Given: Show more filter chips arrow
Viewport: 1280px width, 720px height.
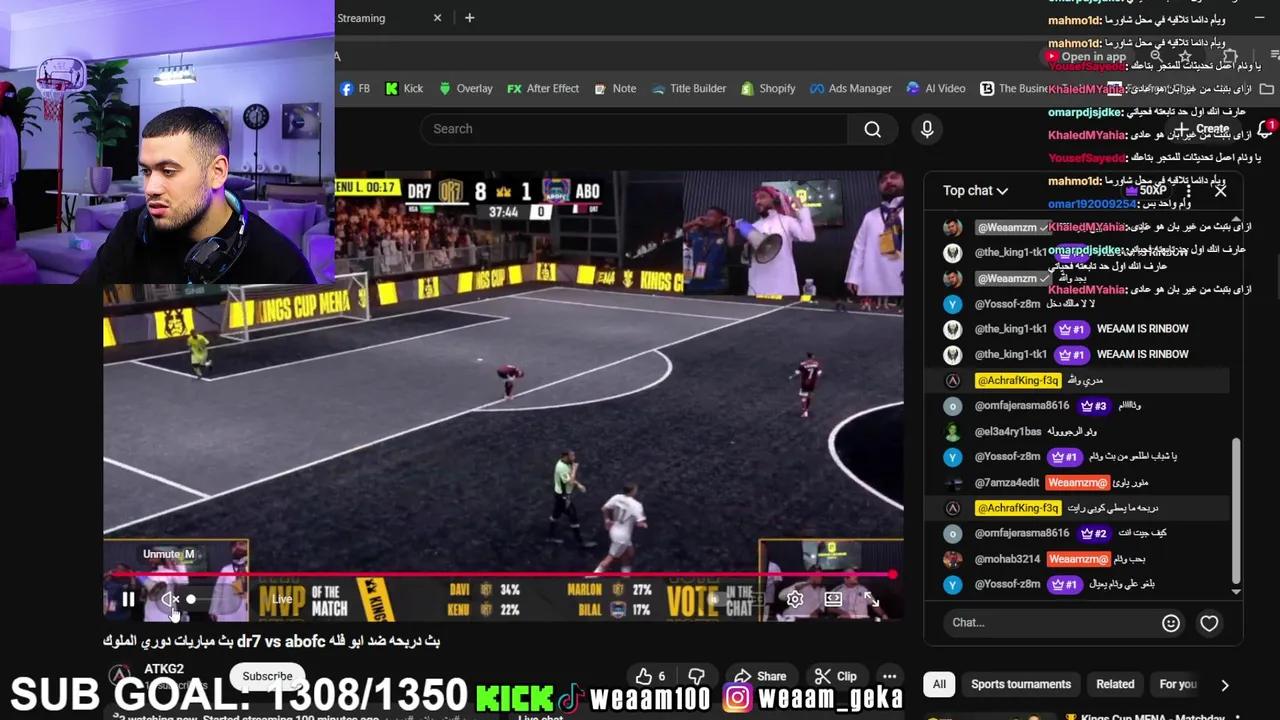Looking at the screenshot, I should (x=1225, y=685).
